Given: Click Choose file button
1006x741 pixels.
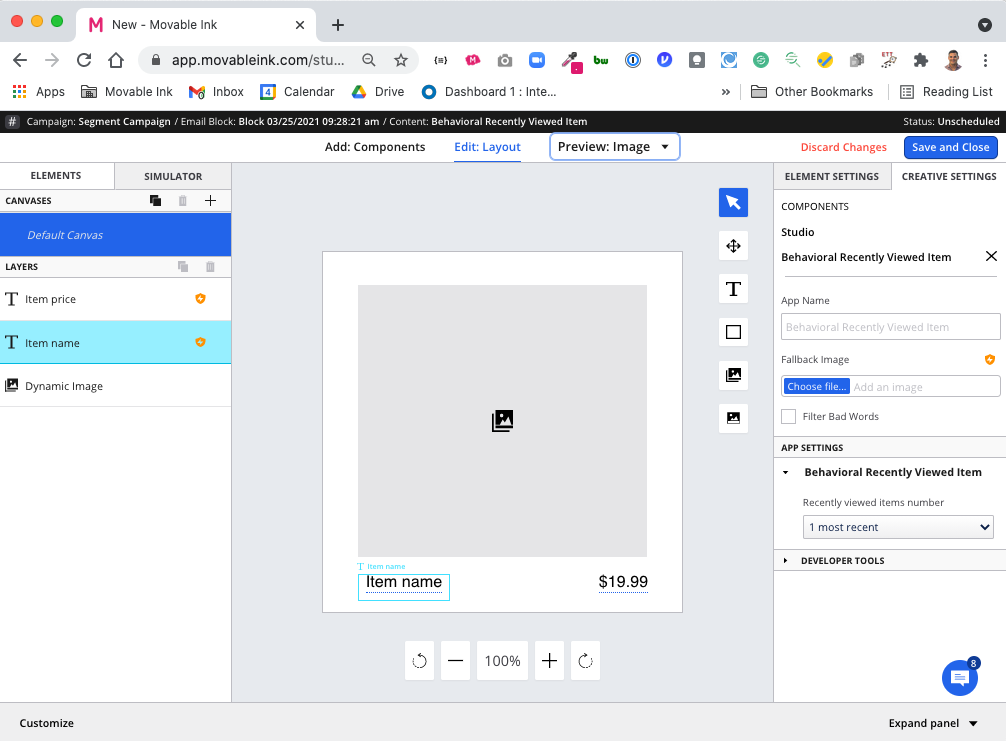Looking at the screenshot, I should pyautogui.click(x=817, y=386).
